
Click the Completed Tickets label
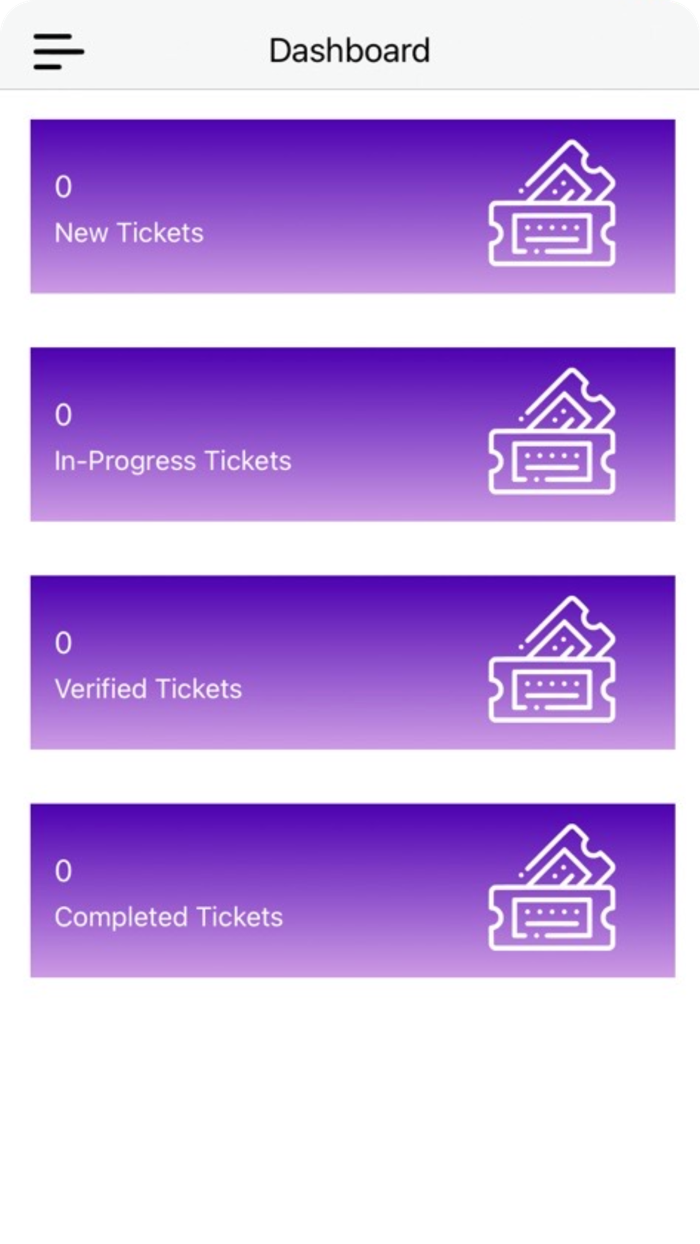tap(169, 916)
